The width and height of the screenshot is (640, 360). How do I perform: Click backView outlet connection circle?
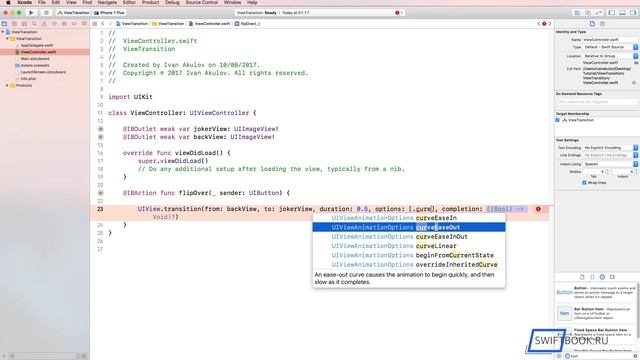coord(100,137)
